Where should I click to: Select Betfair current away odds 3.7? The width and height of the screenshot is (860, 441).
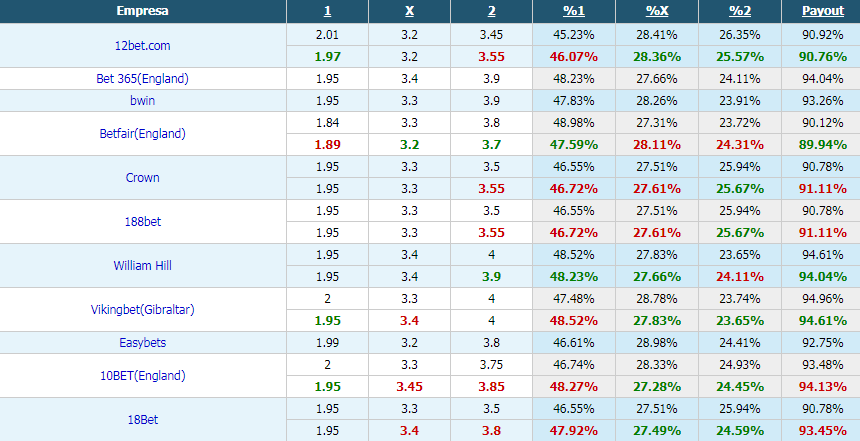[x=491, y=144]
